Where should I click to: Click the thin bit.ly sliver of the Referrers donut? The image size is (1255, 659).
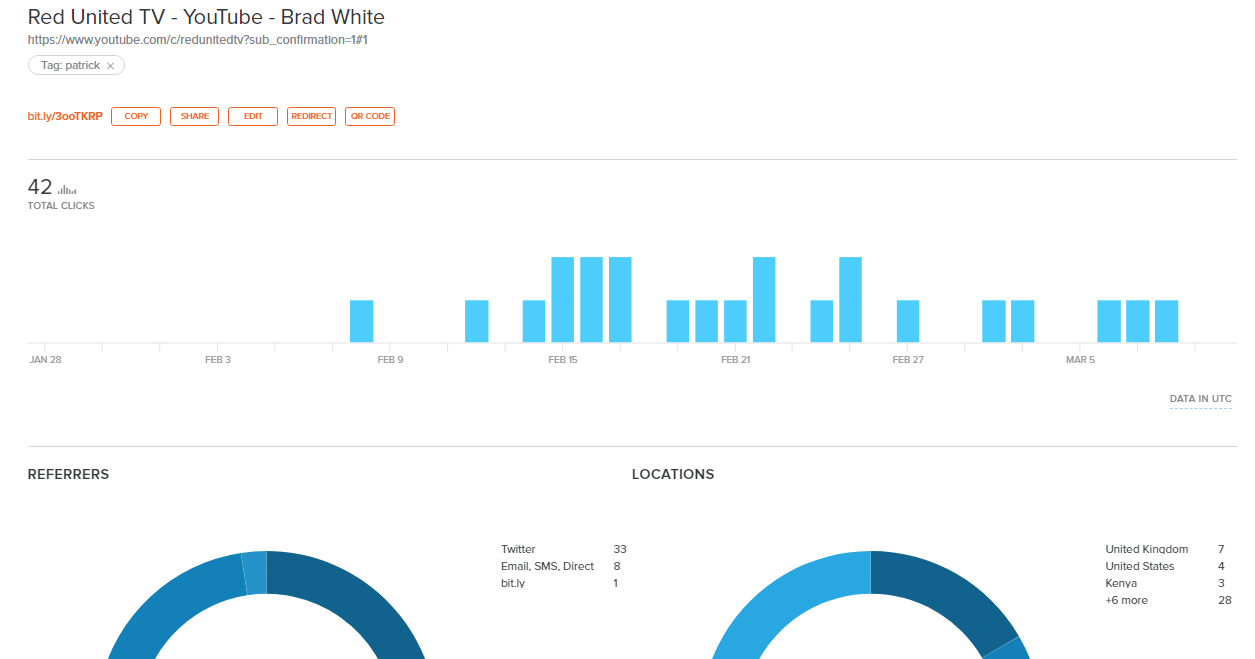pos(255,573)
